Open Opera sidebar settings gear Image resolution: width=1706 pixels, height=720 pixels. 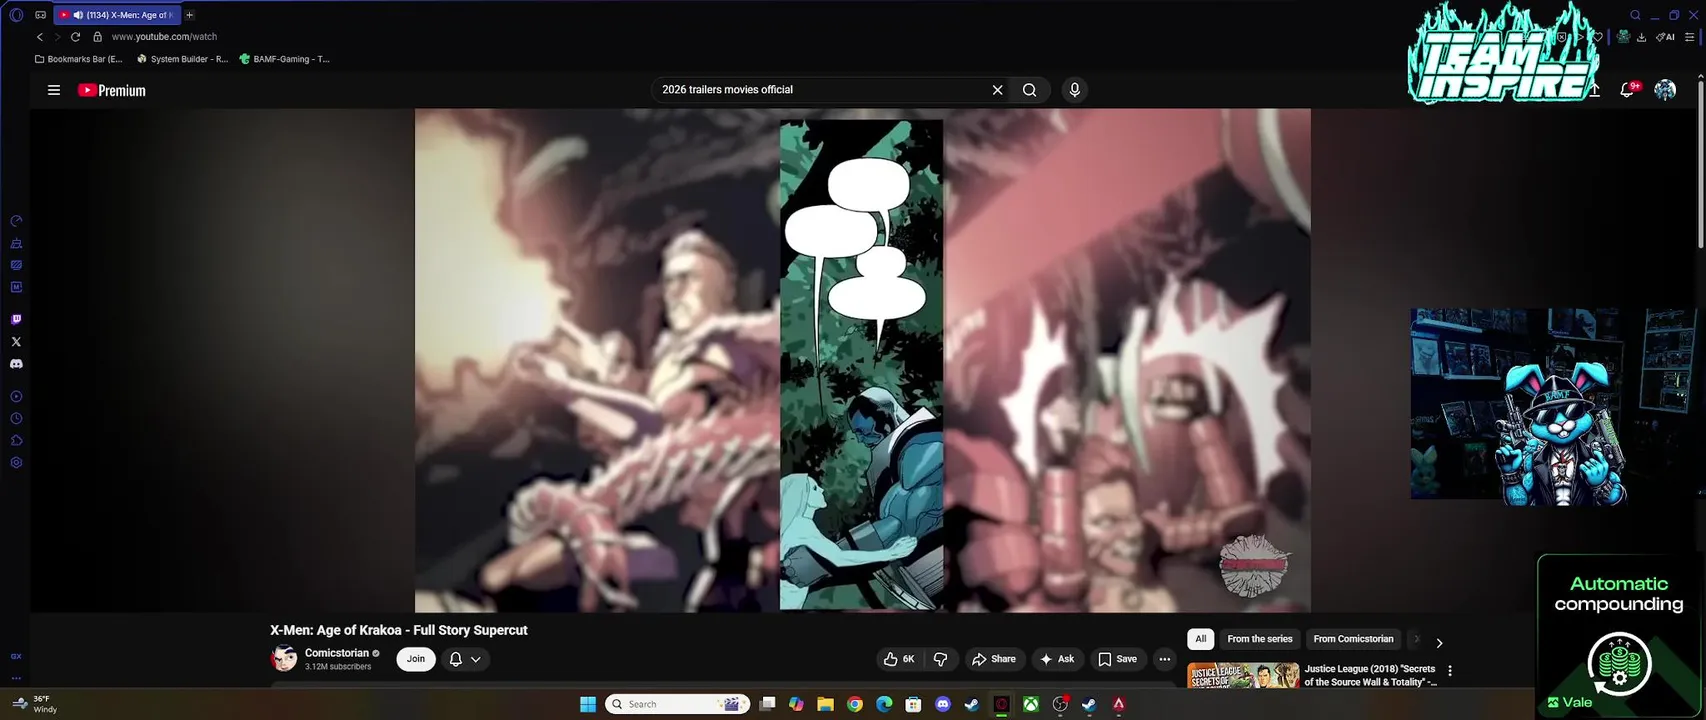16,463
